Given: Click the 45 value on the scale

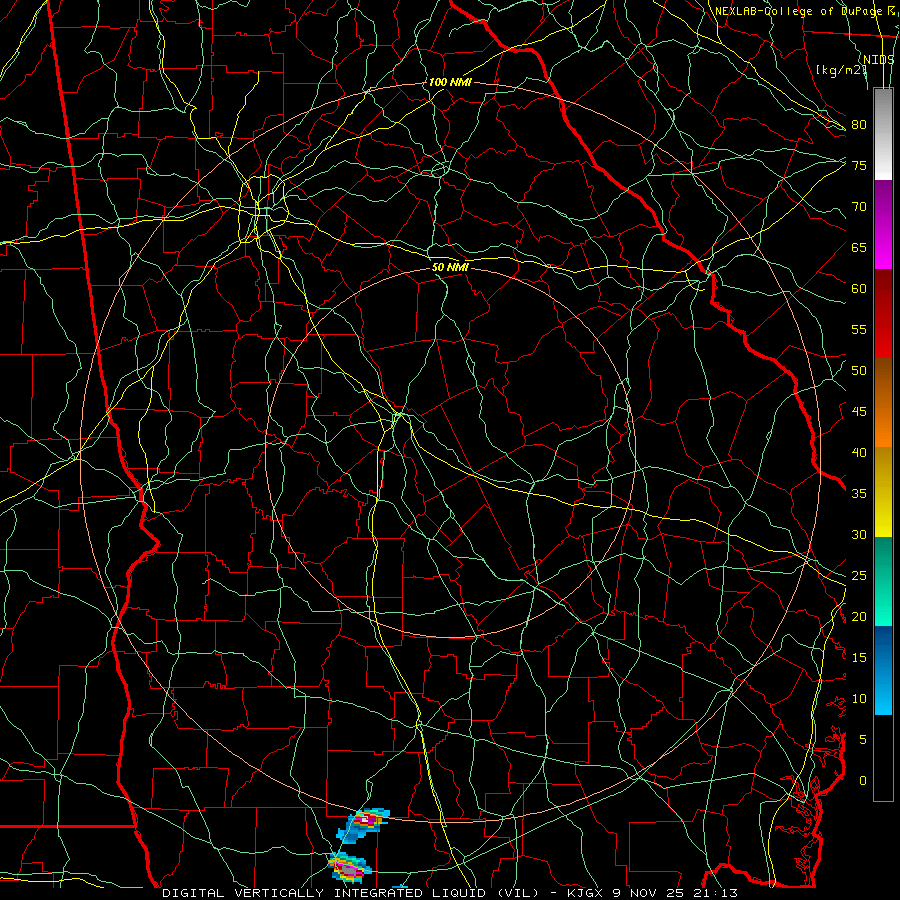Looking at the screenshot, I should click(x=859, y=412).
